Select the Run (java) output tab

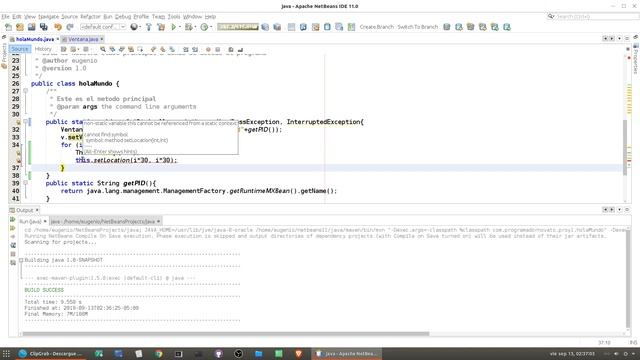pos(31,221)
